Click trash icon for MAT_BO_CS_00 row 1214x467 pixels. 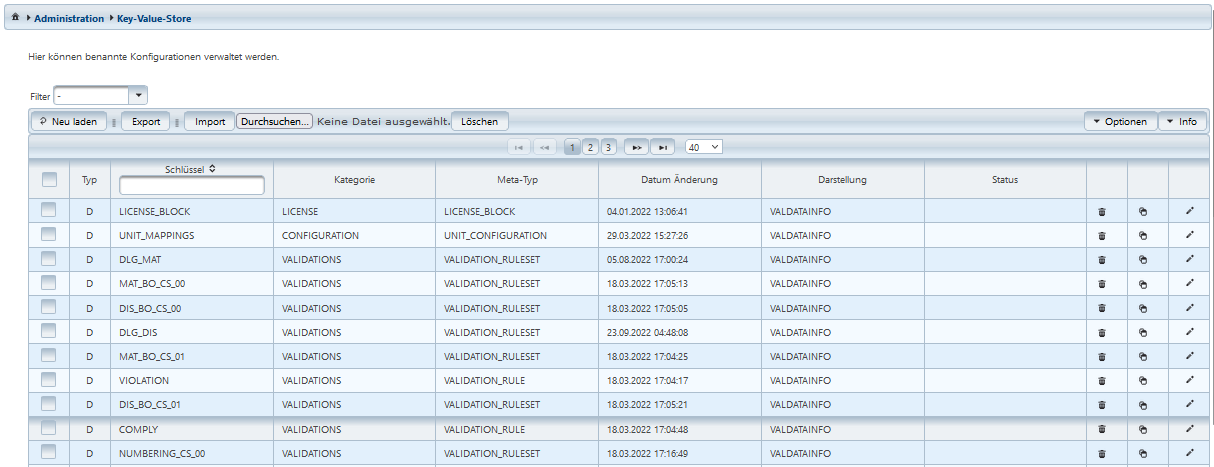[1102, 284]
